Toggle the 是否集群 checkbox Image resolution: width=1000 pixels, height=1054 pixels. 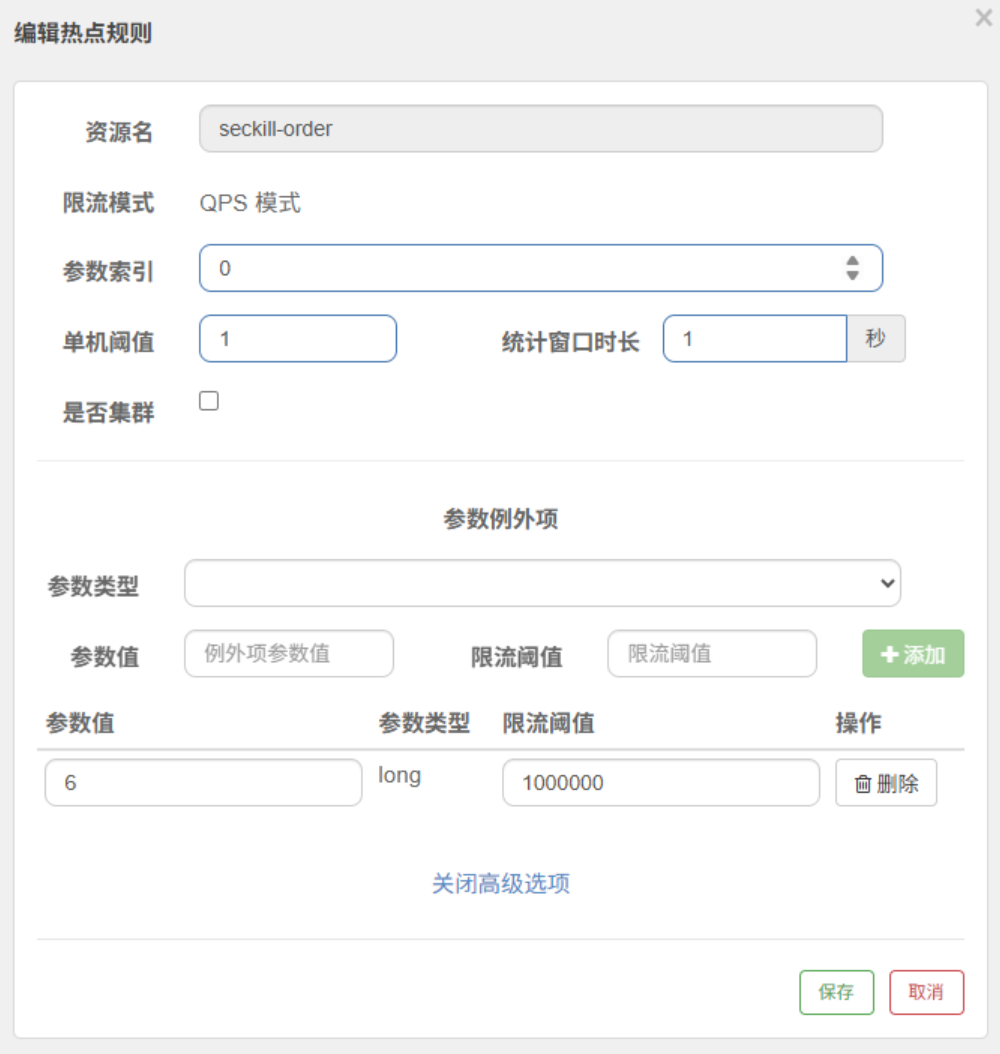(209, 401)
